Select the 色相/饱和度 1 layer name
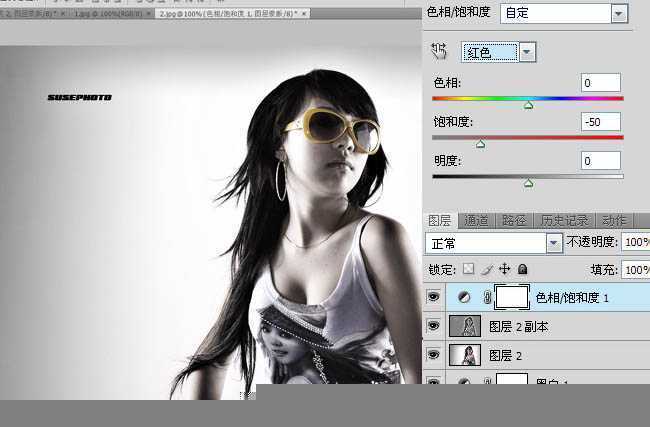This screenshot has width=650, height=427. (572, 298)
